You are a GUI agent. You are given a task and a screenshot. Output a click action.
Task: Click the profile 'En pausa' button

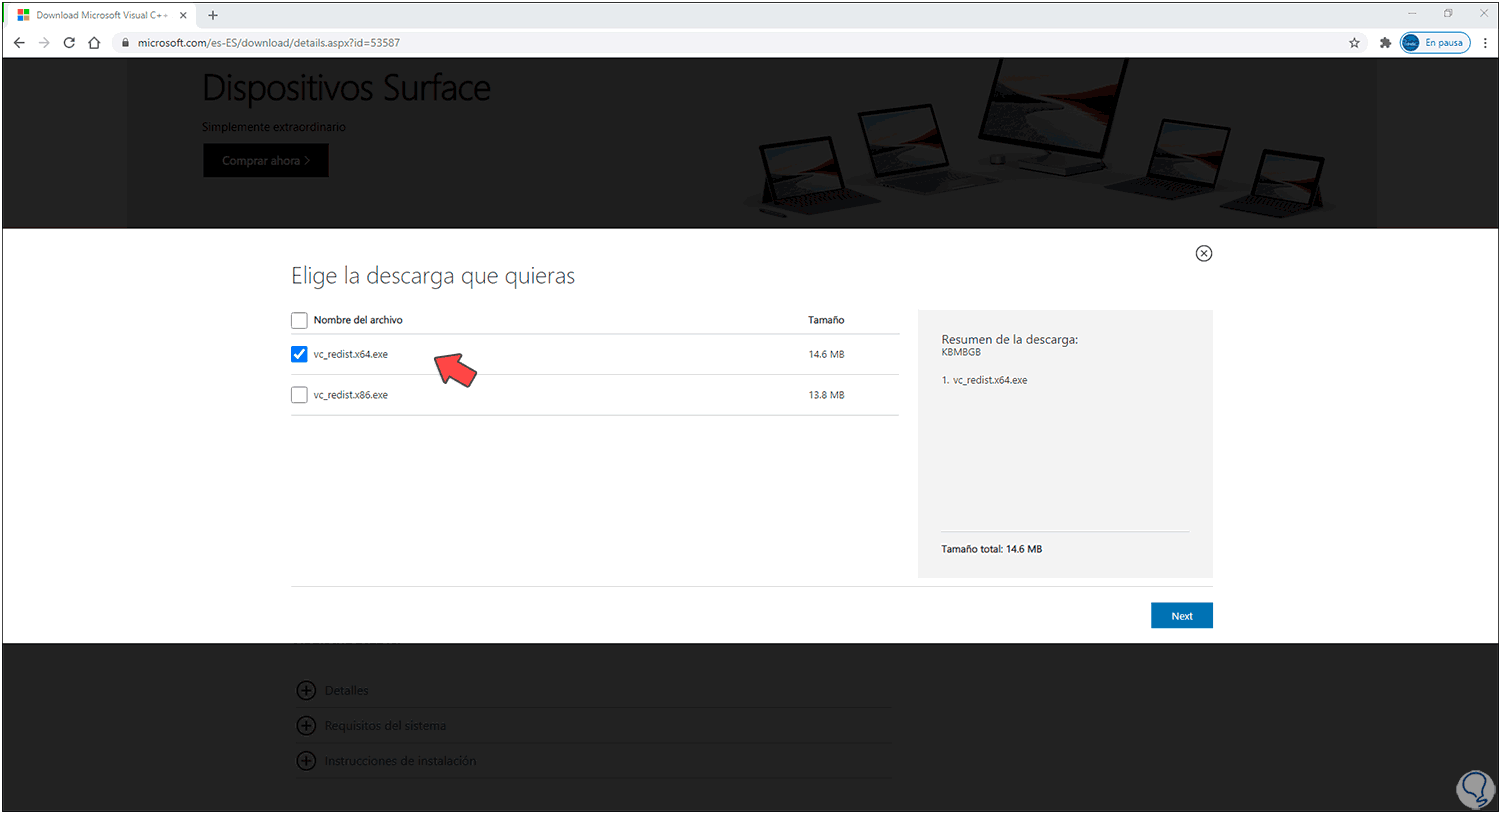1435,43
